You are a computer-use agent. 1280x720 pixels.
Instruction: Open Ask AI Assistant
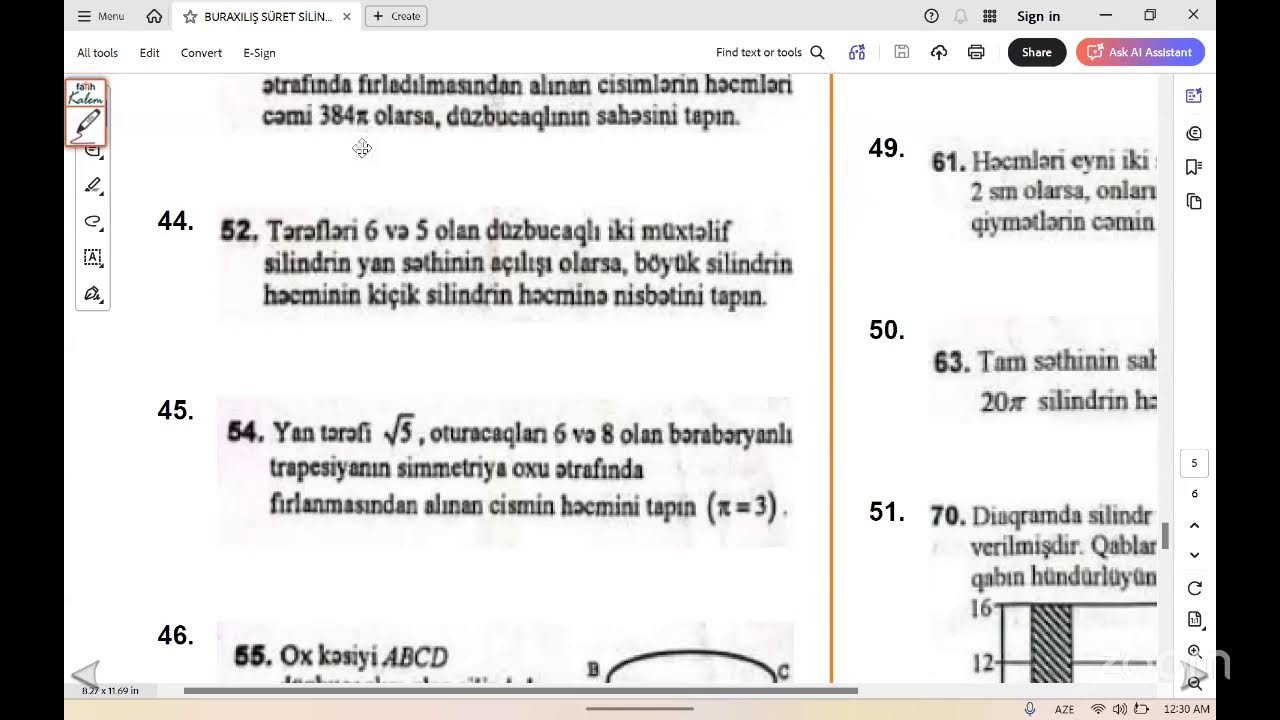pos(1140,53)
